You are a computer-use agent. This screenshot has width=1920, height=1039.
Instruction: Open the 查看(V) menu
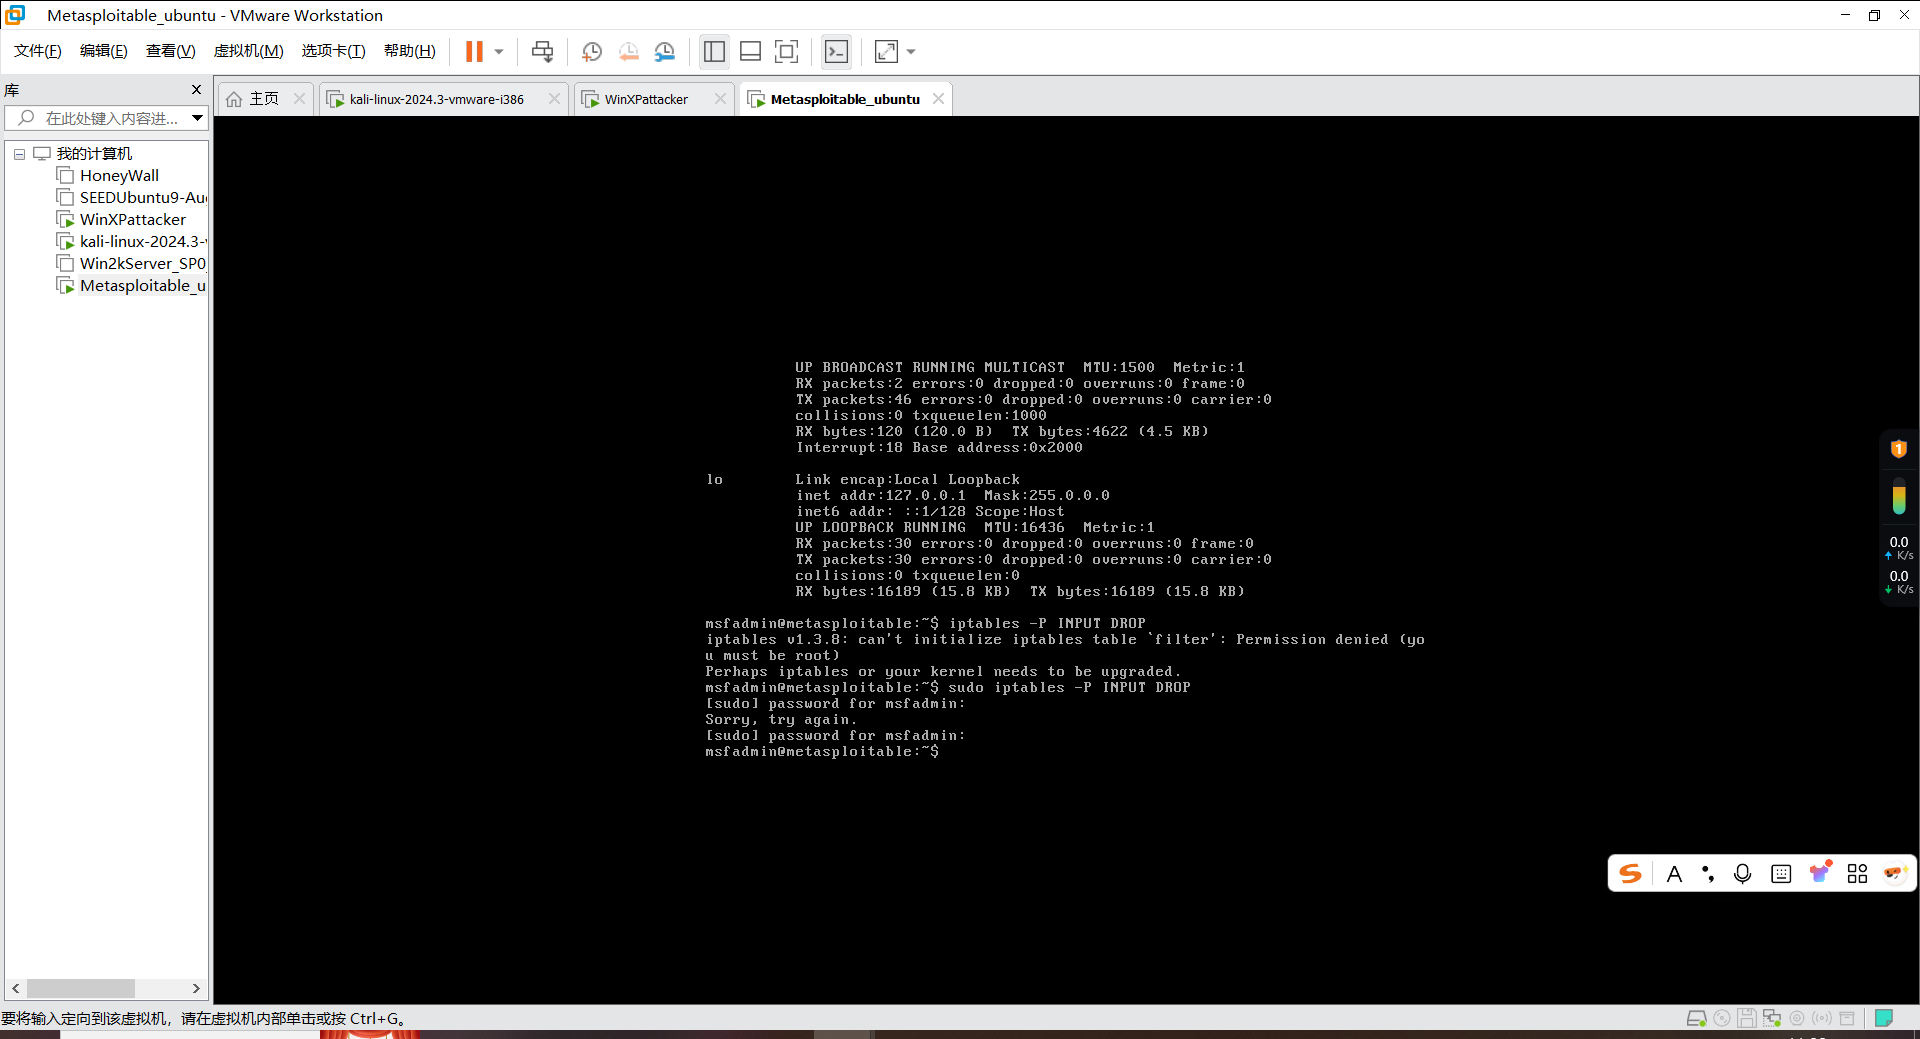tap(171, 51)
